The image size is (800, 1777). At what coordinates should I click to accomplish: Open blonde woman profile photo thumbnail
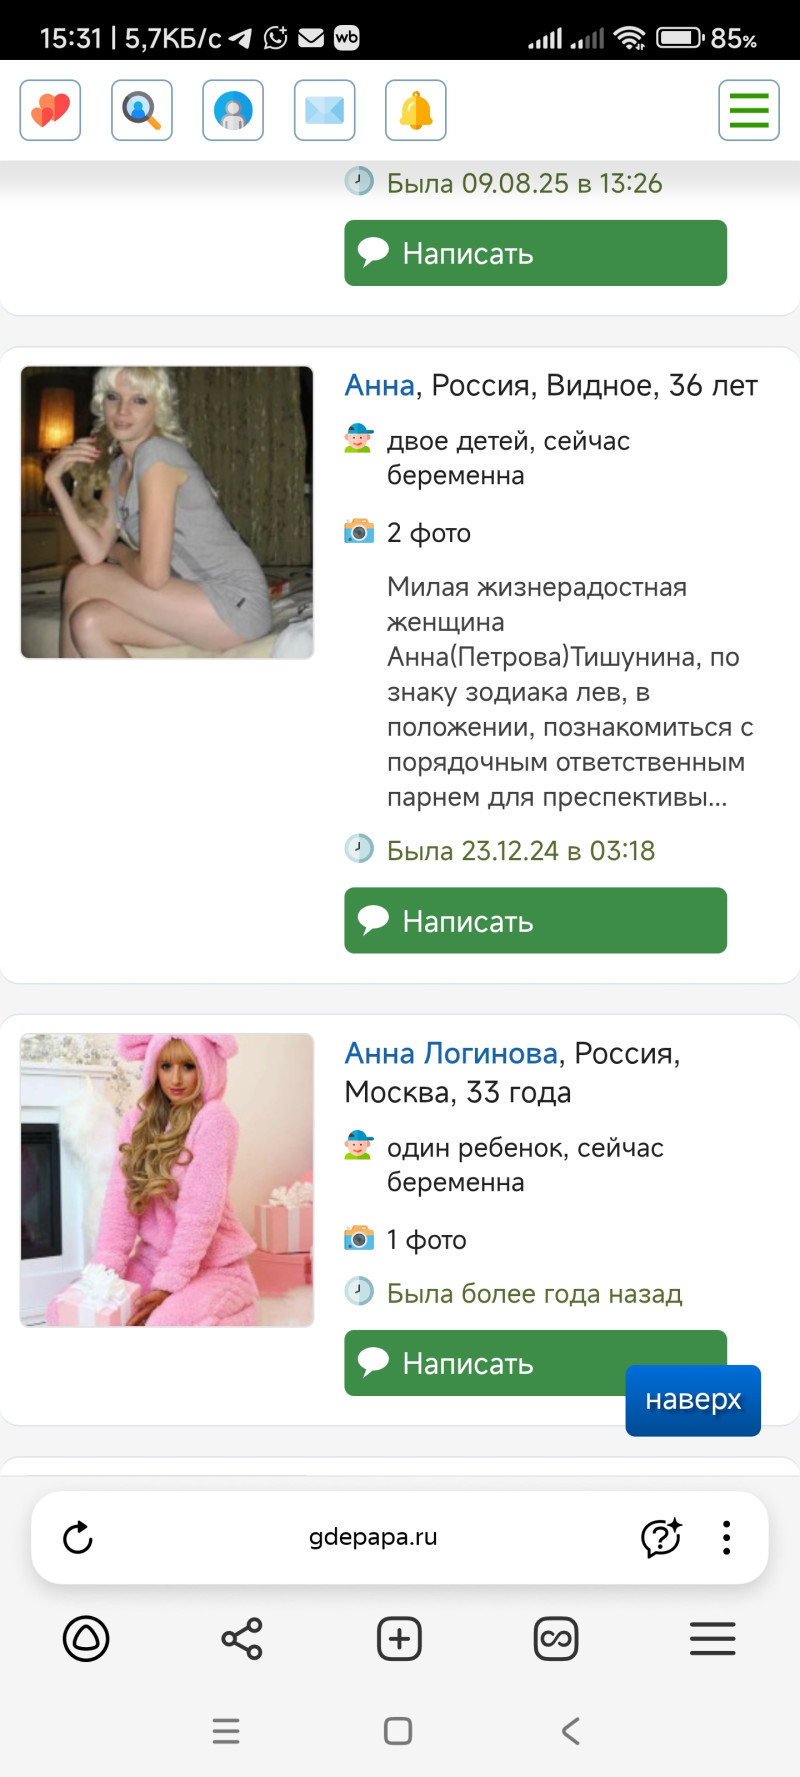coord(167,512)
